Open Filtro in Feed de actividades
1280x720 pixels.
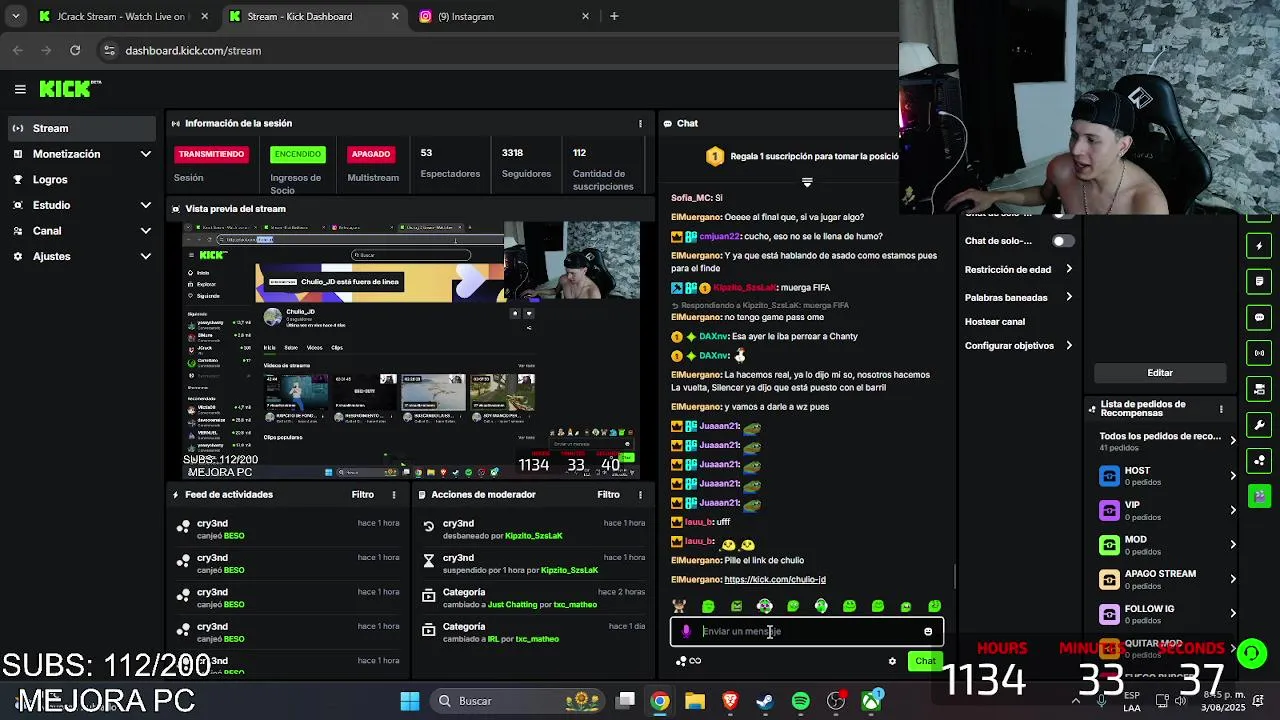point(363,494)
